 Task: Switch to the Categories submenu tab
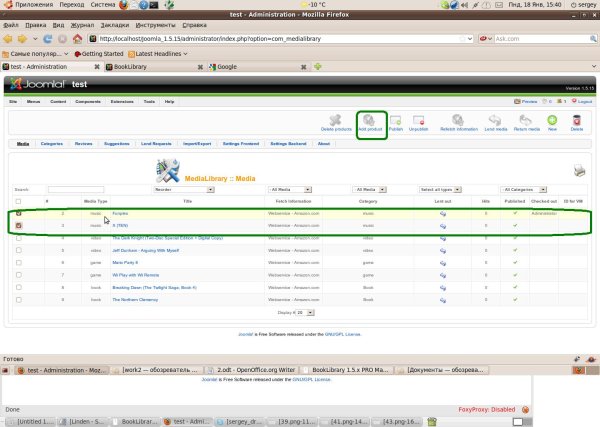pyautogui.click(x=52, y=144)
